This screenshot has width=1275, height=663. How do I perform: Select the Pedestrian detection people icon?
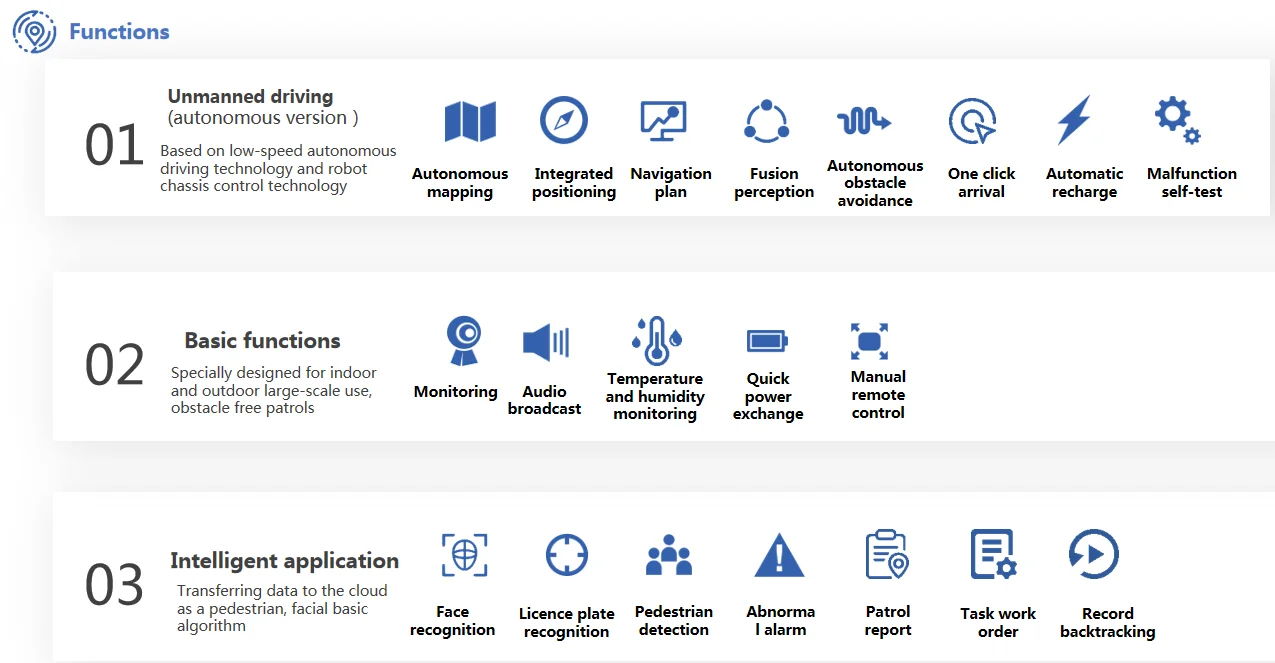(x=669, y=555)
